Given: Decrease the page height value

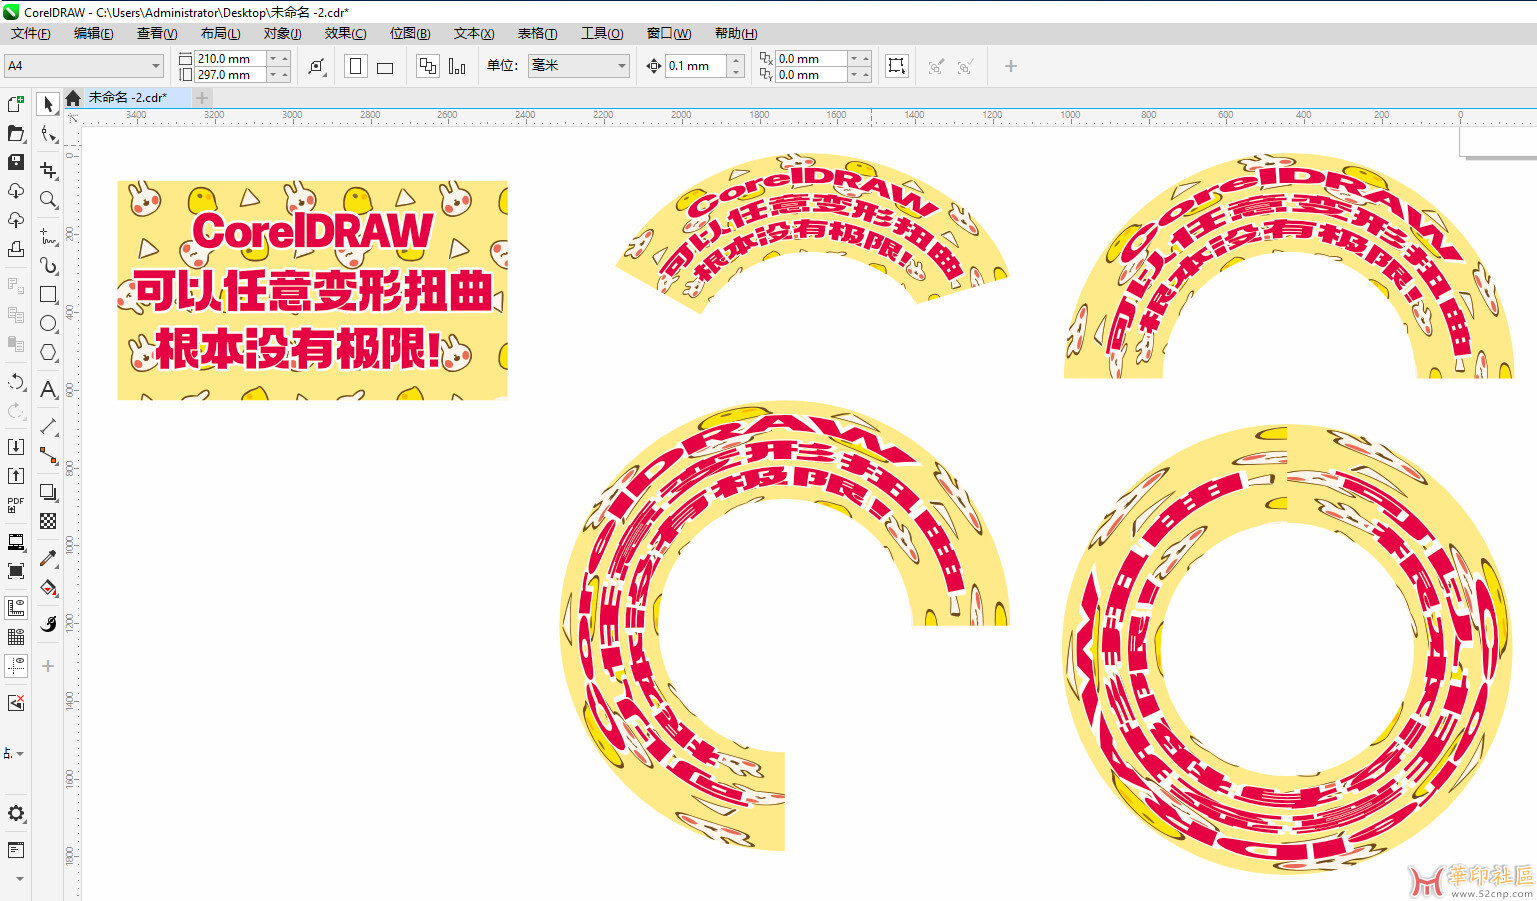Looking at the screenshot, I should [272, 75].
